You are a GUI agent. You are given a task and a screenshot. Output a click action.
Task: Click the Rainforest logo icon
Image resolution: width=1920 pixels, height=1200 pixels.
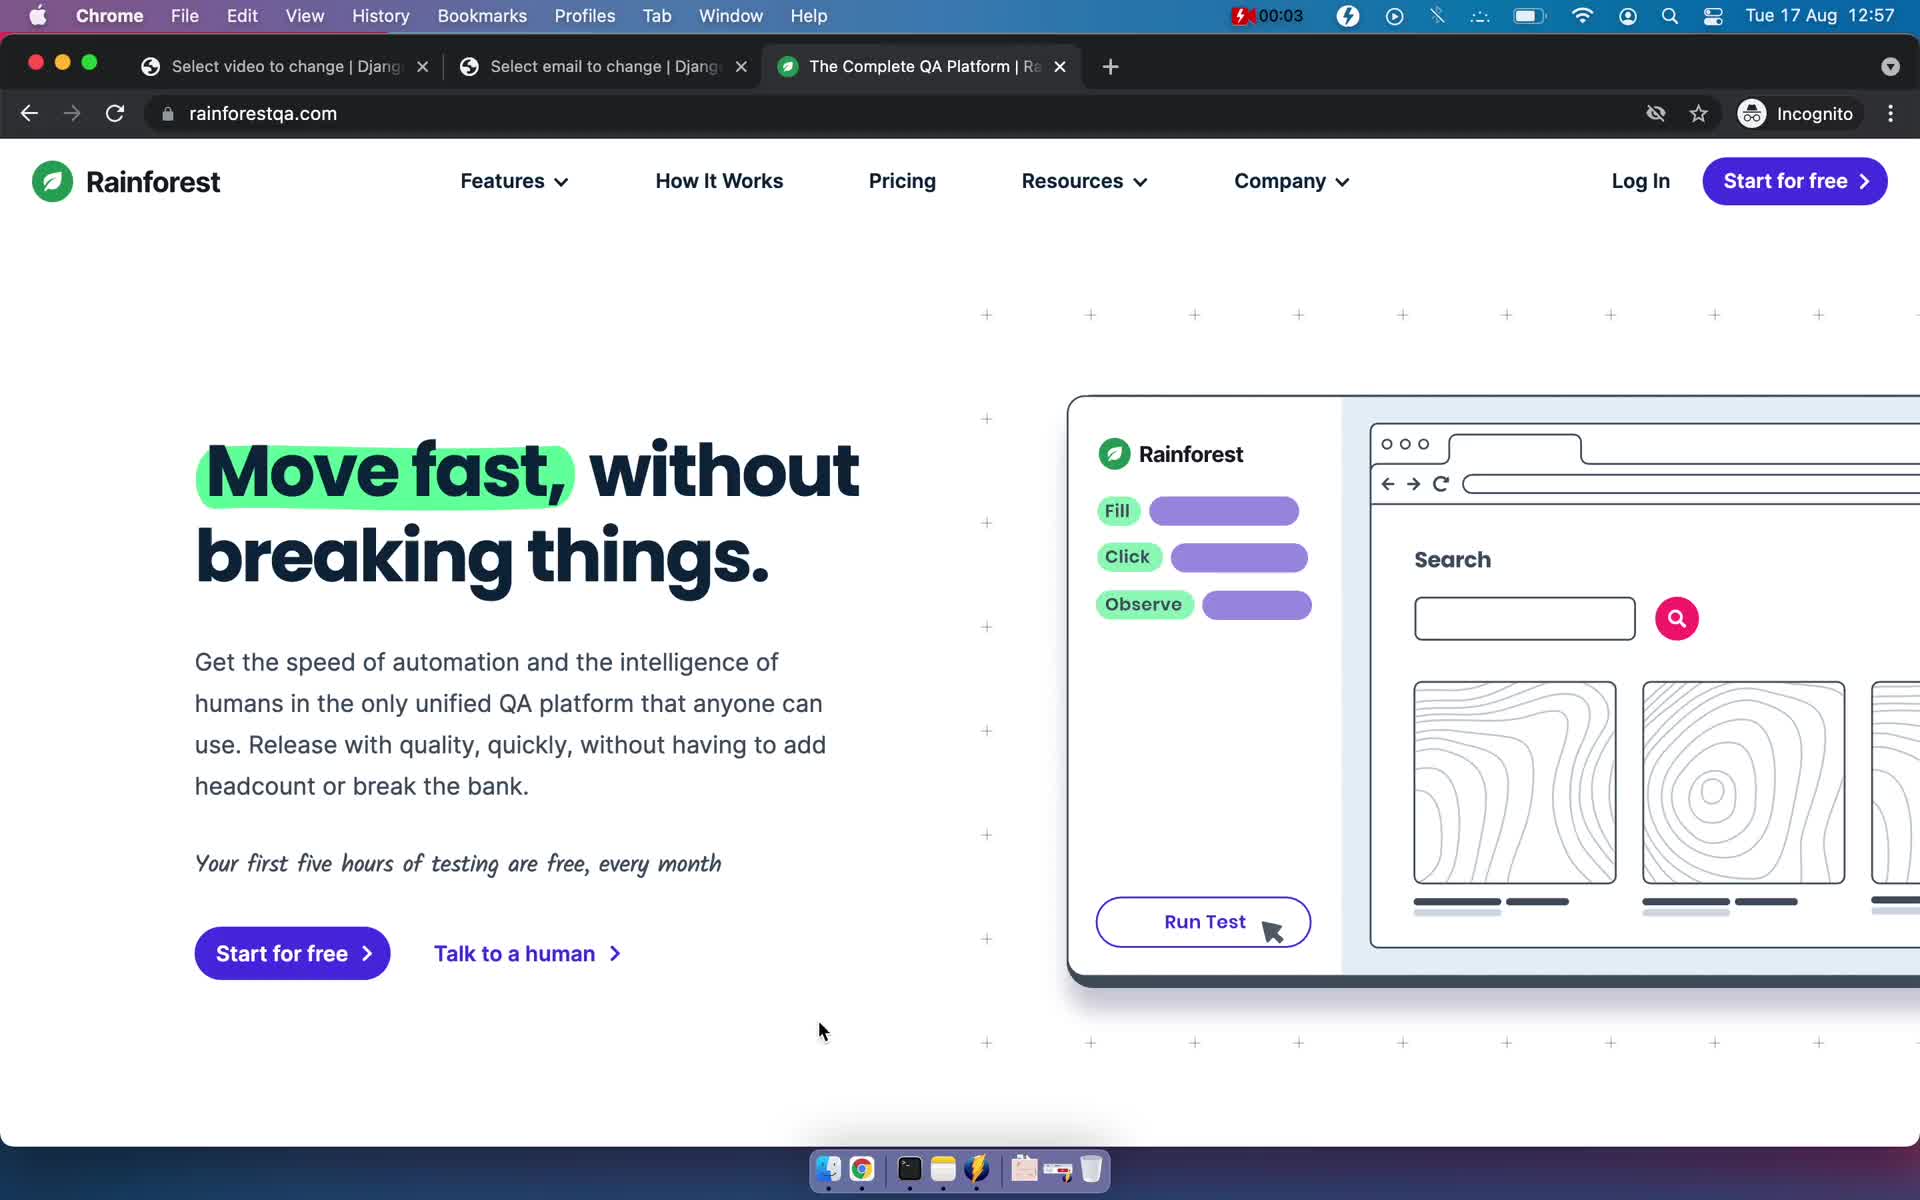tap(53, 181)
